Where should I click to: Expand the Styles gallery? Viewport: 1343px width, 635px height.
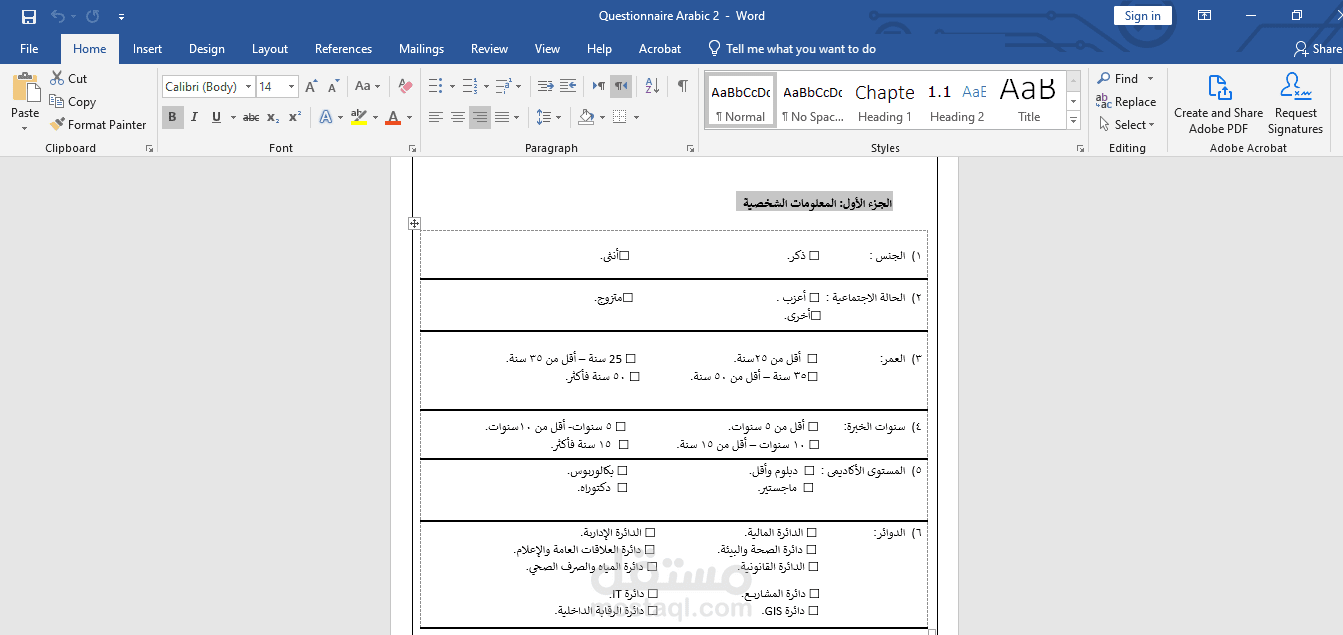click(x=1073, y=120)
